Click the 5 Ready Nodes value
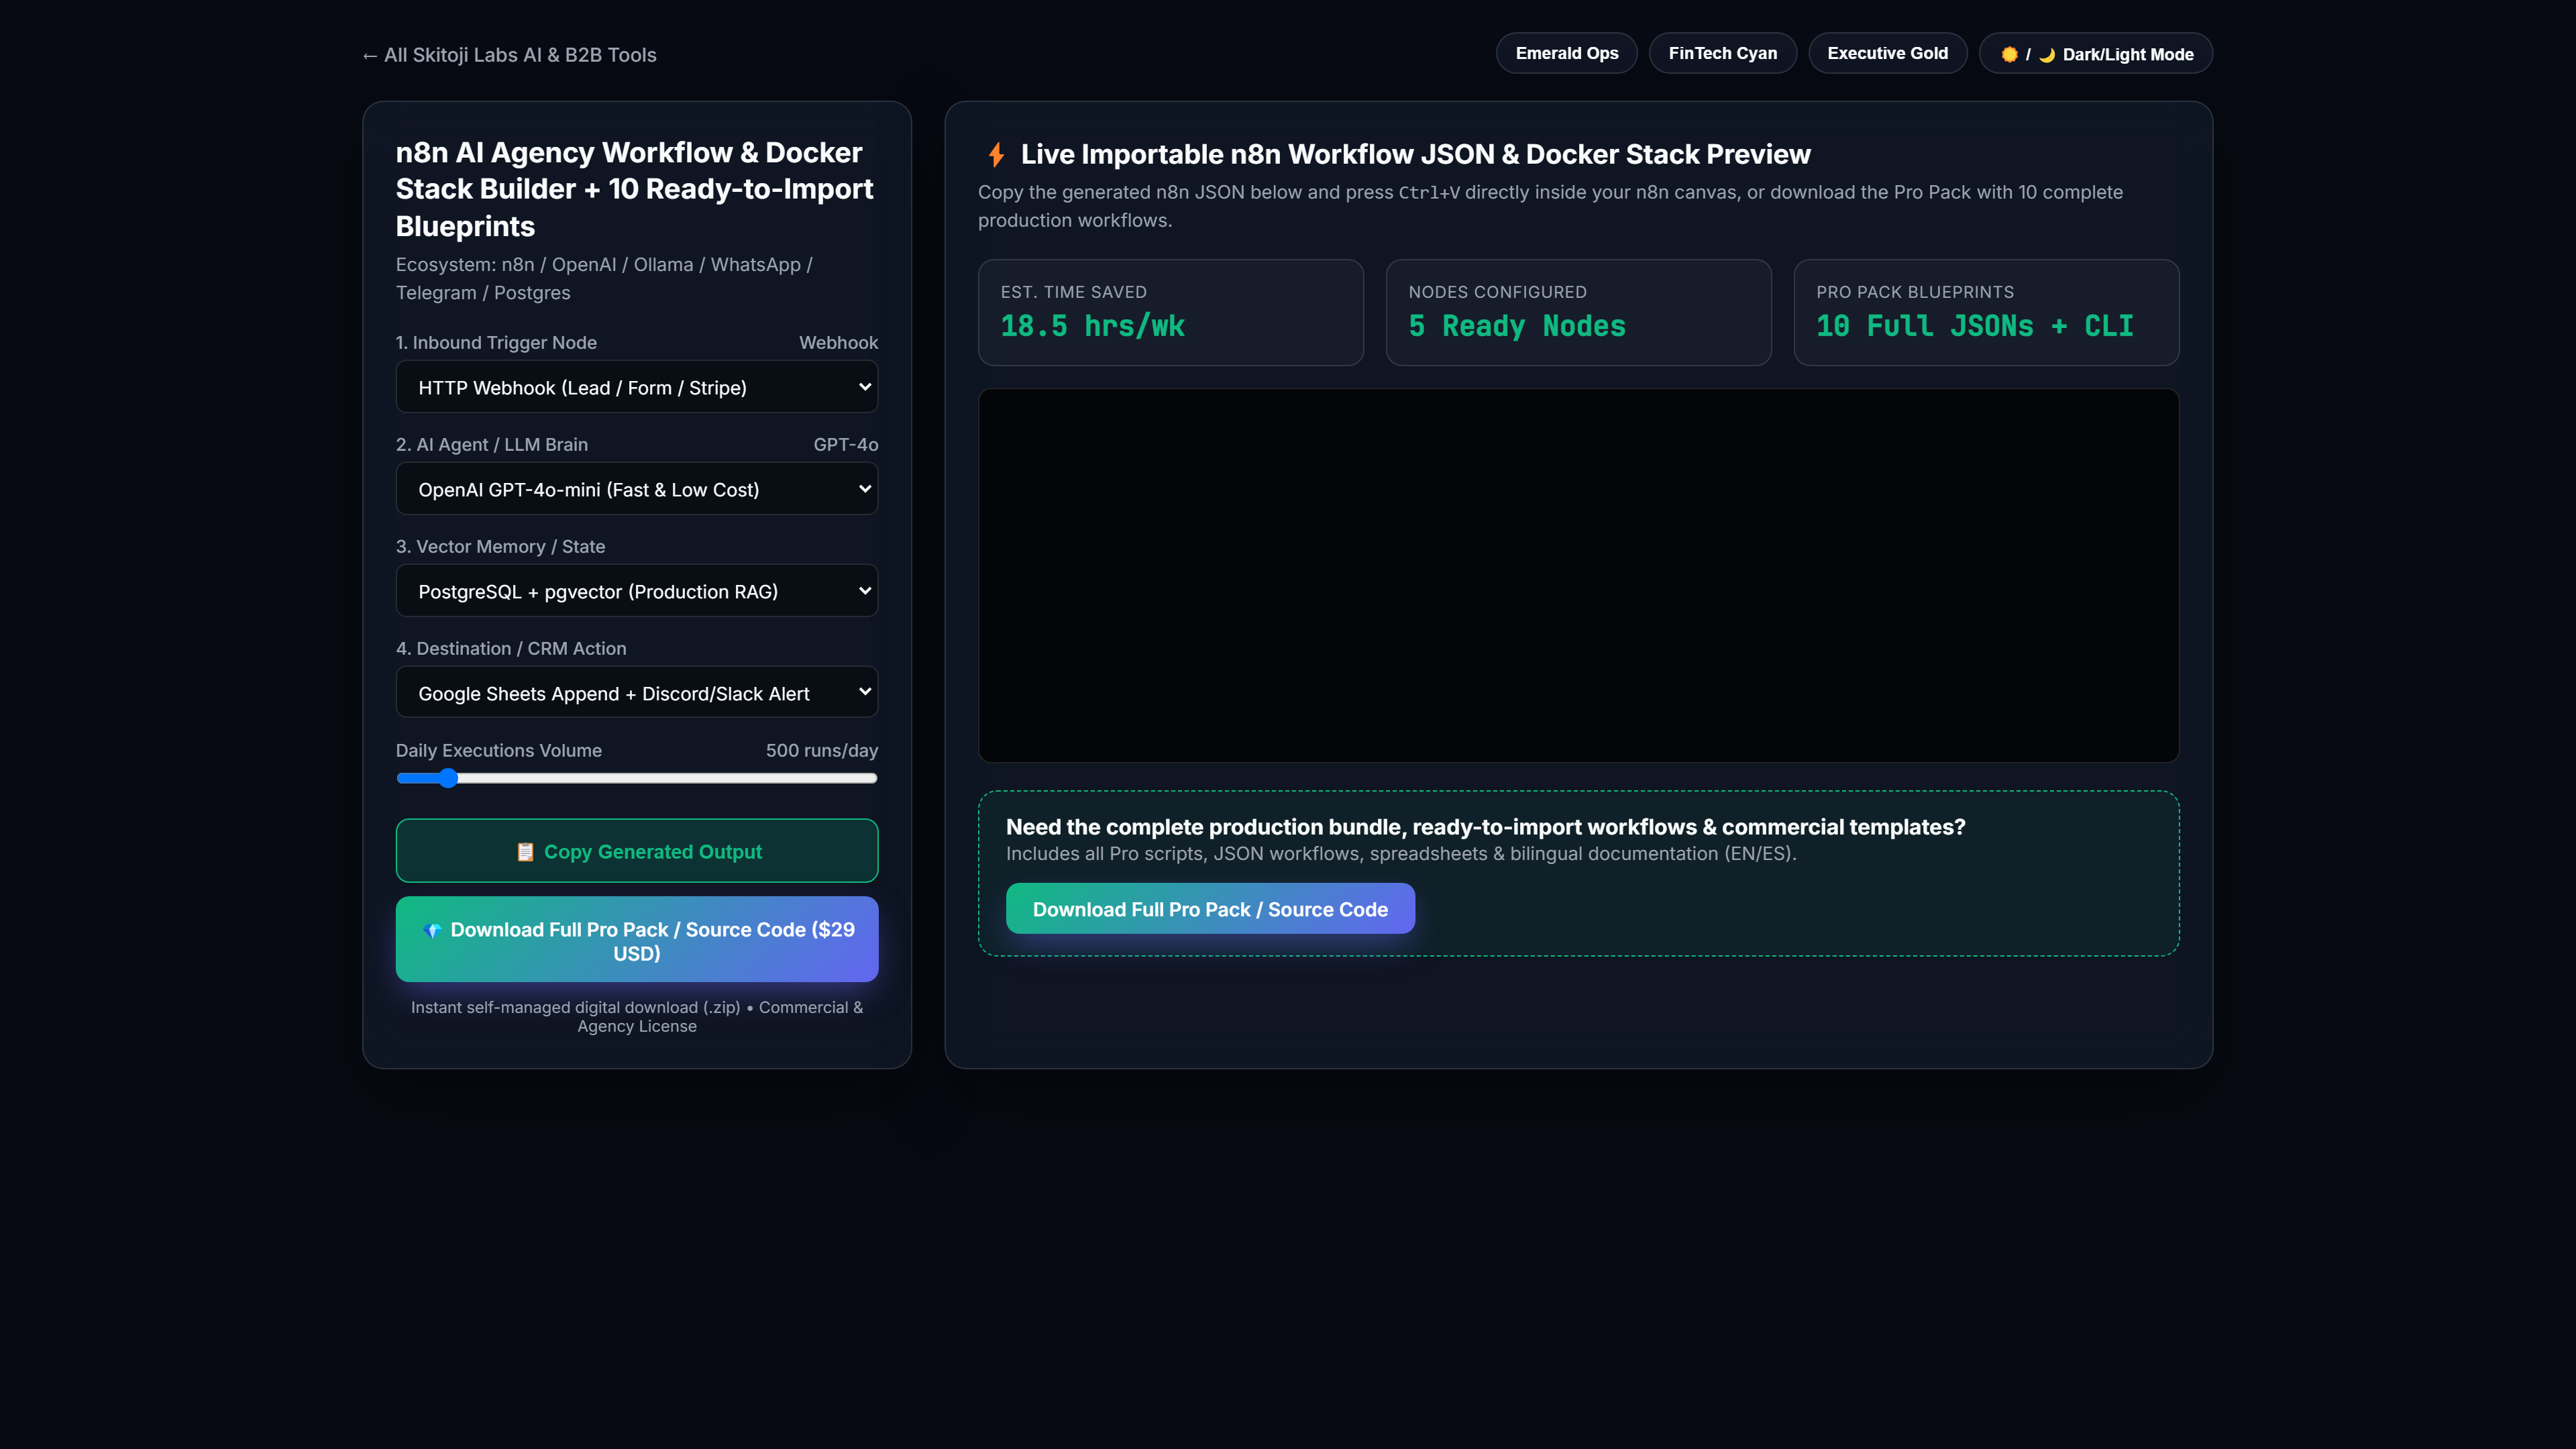The image size is (2576, 1449). tap(1516, 326)
